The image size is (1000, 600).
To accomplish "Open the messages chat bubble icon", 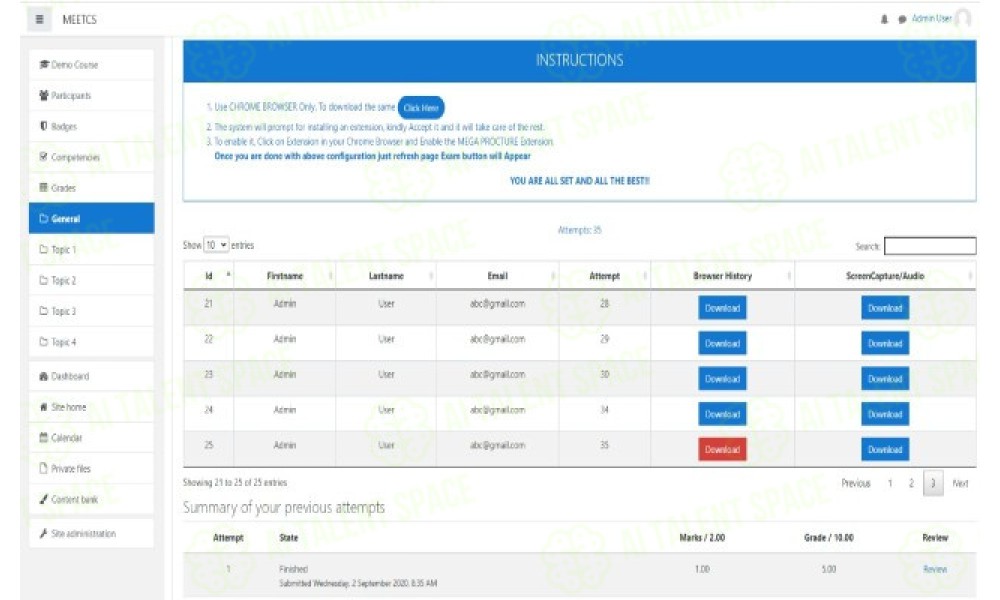I will (x=902, y=19).
